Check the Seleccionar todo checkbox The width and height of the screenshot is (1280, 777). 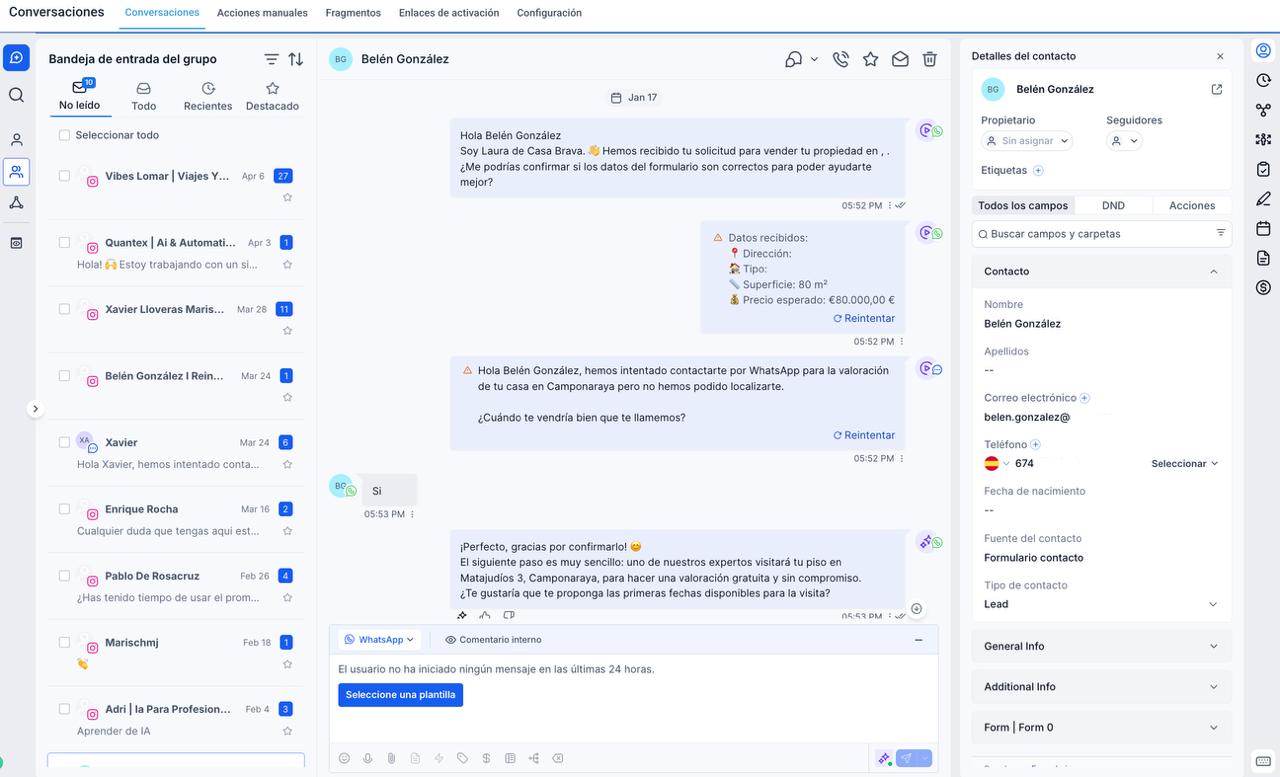click(65, 135)
